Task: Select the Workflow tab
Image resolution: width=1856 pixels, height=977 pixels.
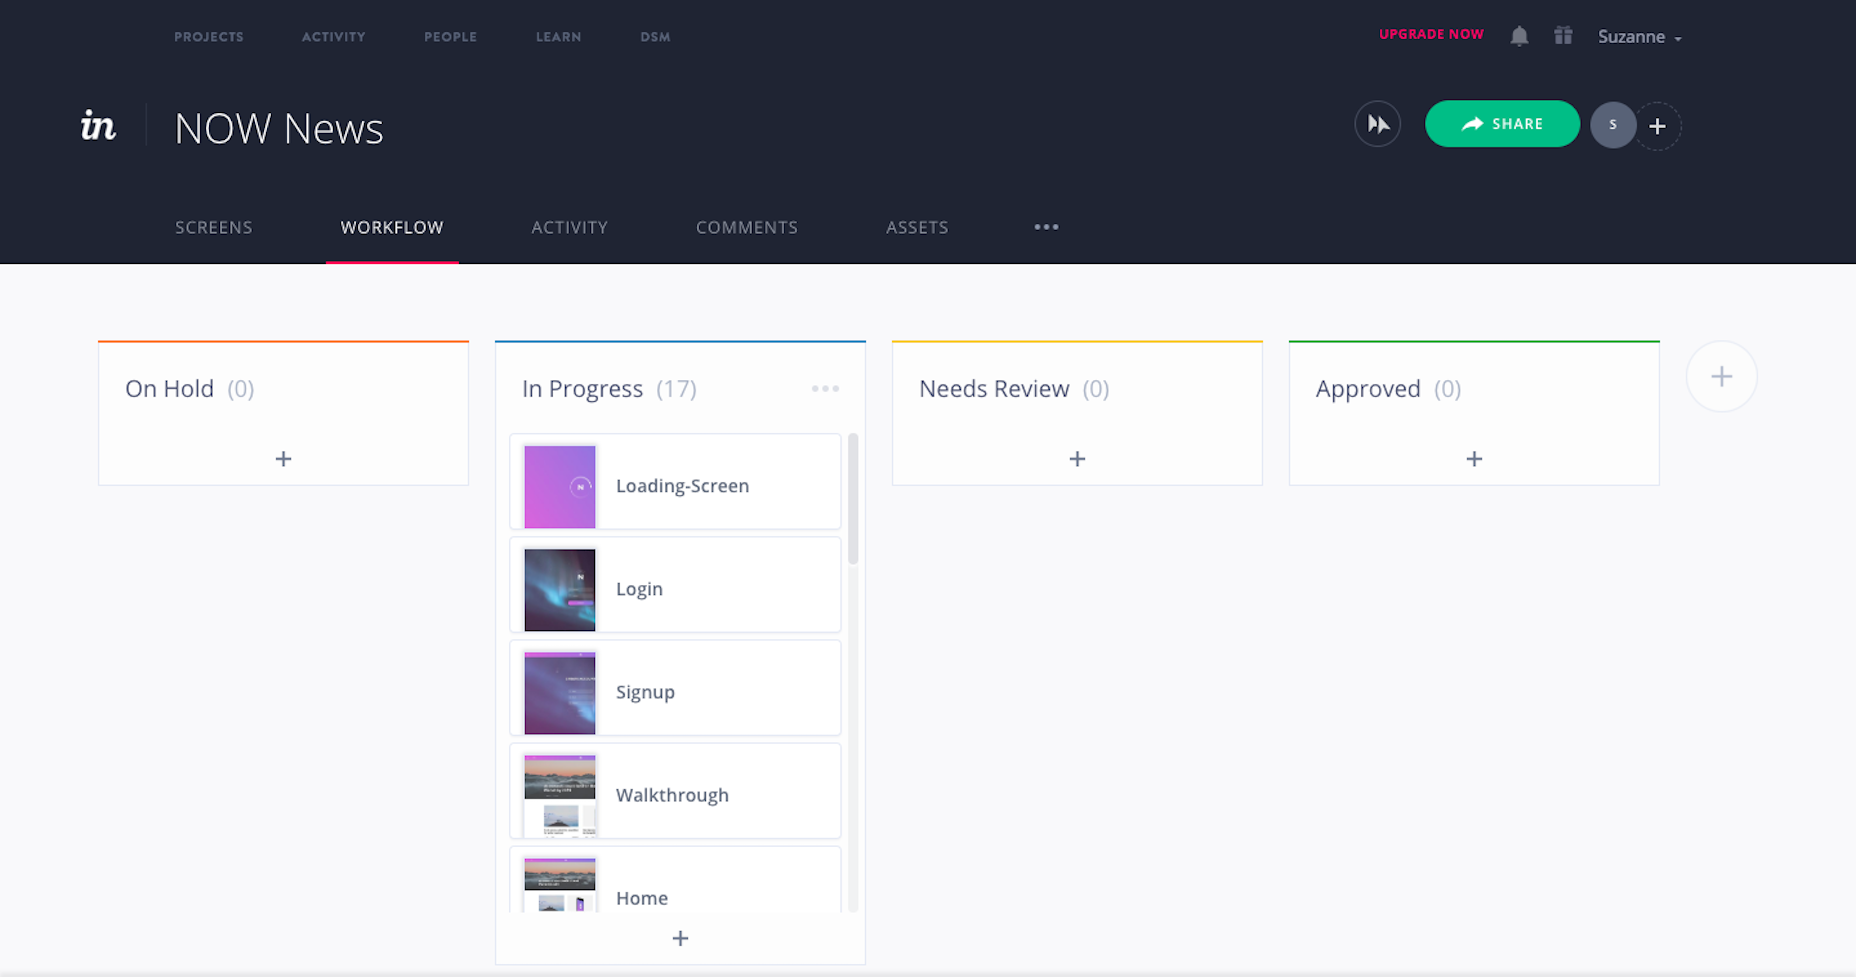Action: [392, 227]
